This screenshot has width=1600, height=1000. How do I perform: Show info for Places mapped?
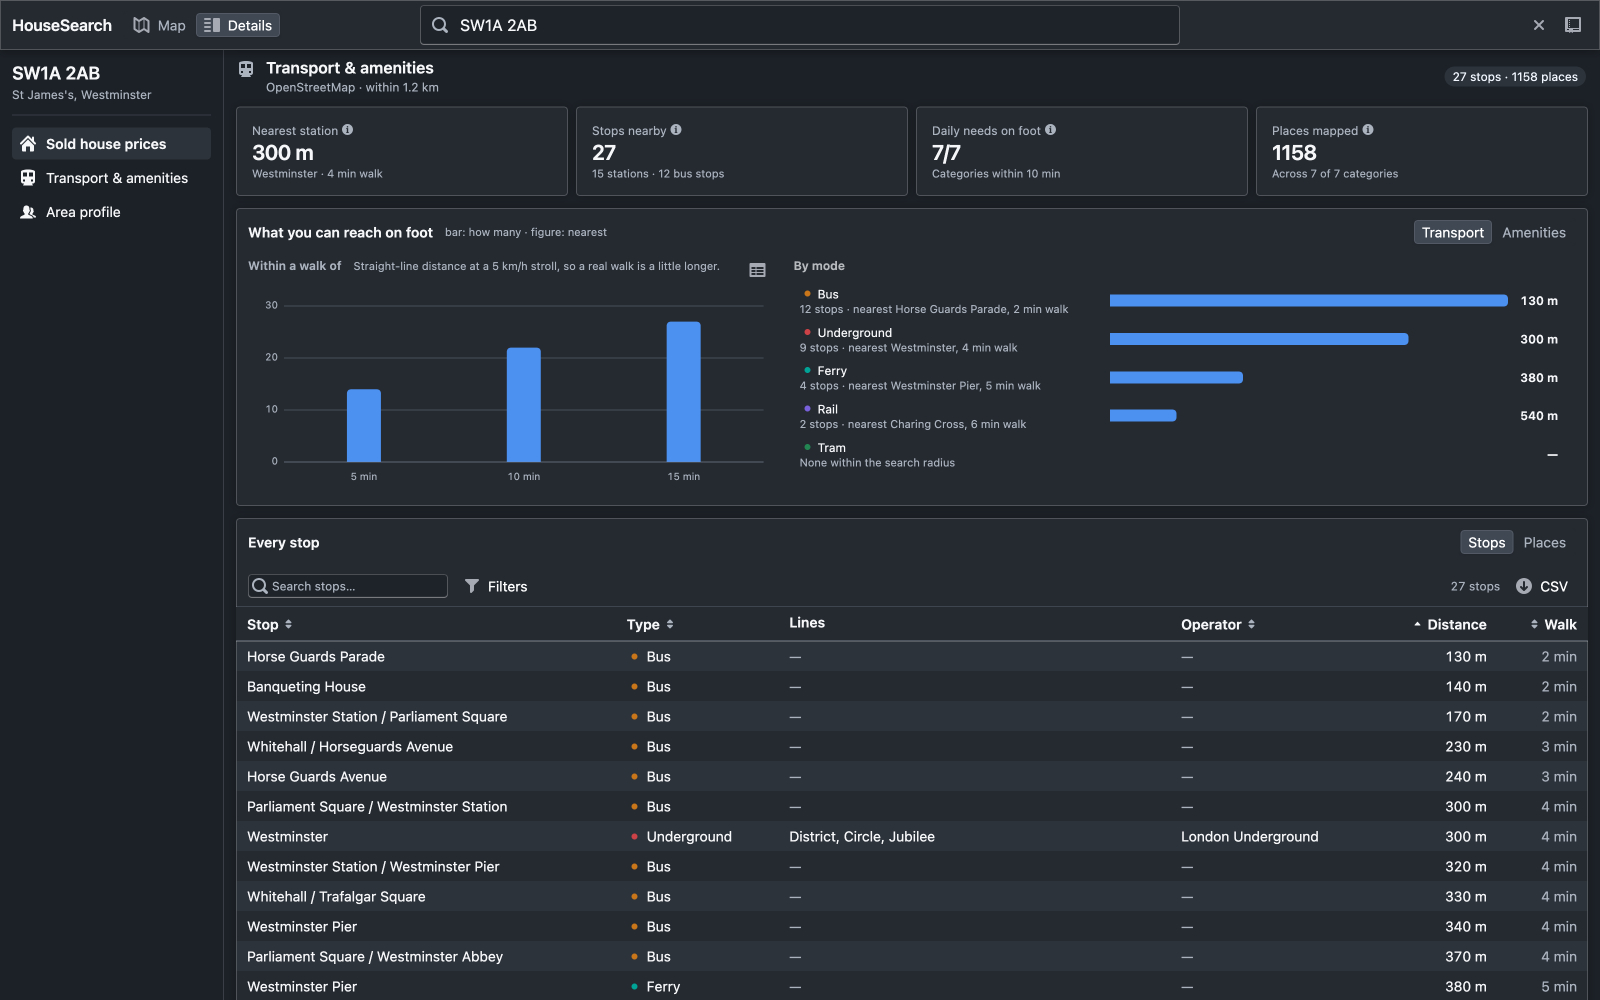click(1368, 129)
